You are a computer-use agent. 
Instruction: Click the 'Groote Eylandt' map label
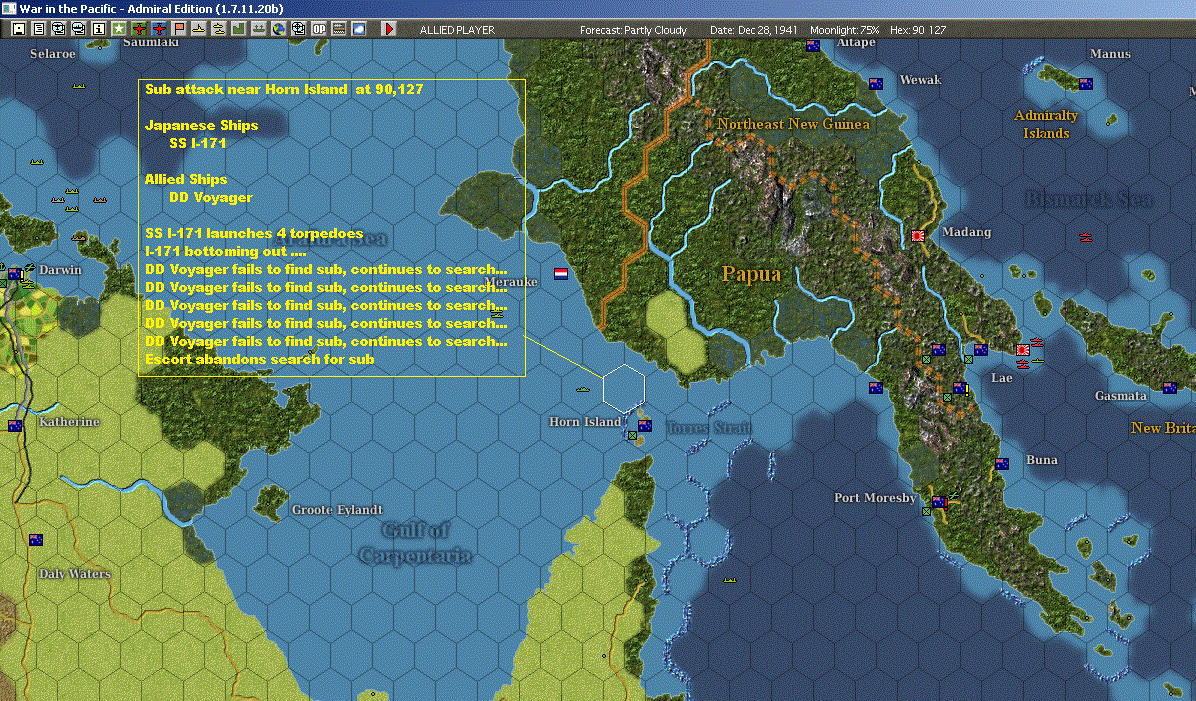point(337,510)
